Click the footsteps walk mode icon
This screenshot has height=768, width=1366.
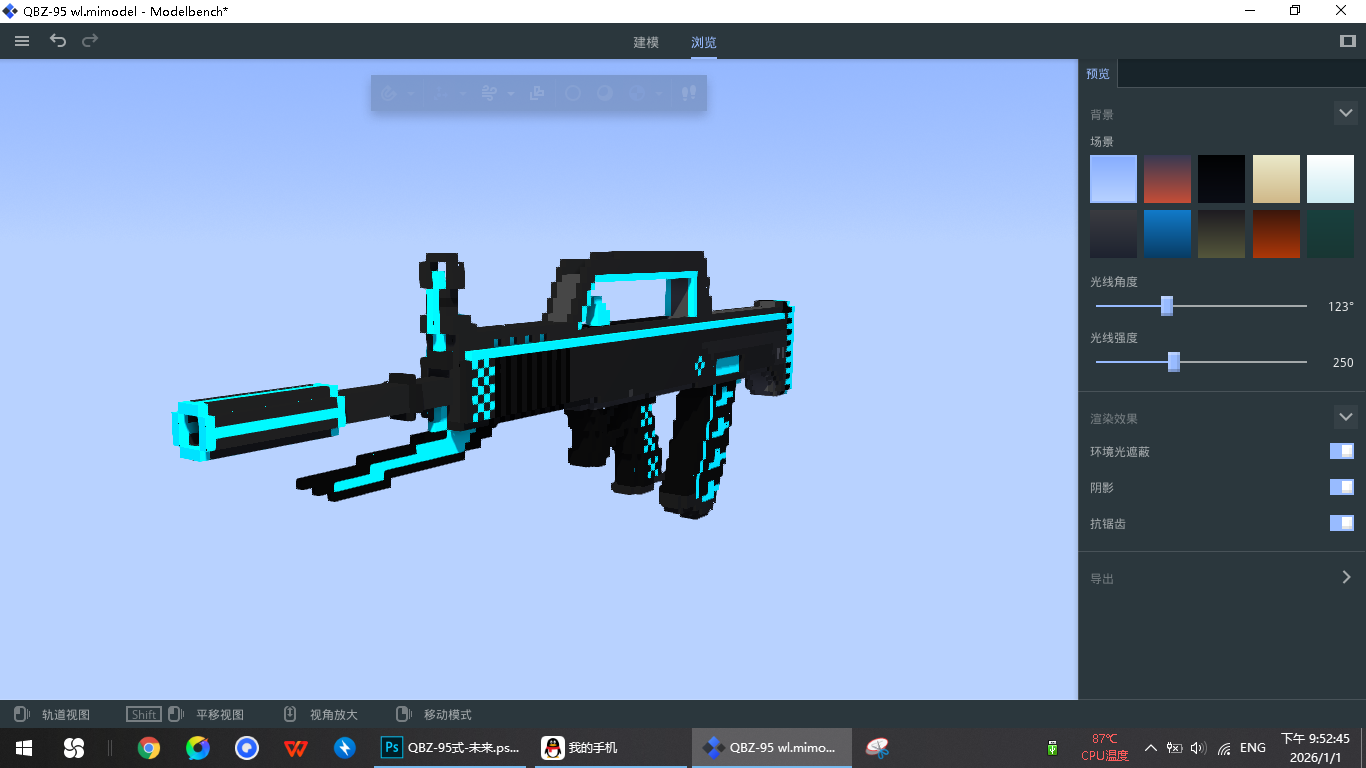click(x=688, y=93)
